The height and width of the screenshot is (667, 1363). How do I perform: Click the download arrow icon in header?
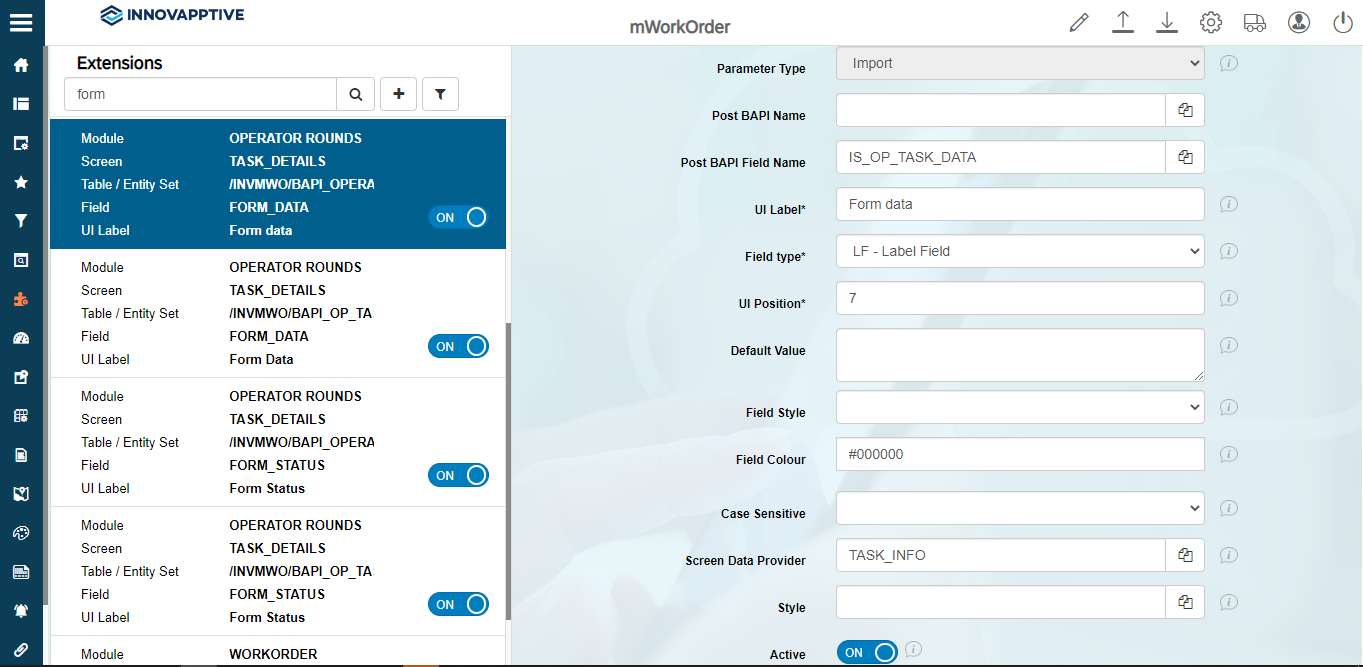[1167, 22]
